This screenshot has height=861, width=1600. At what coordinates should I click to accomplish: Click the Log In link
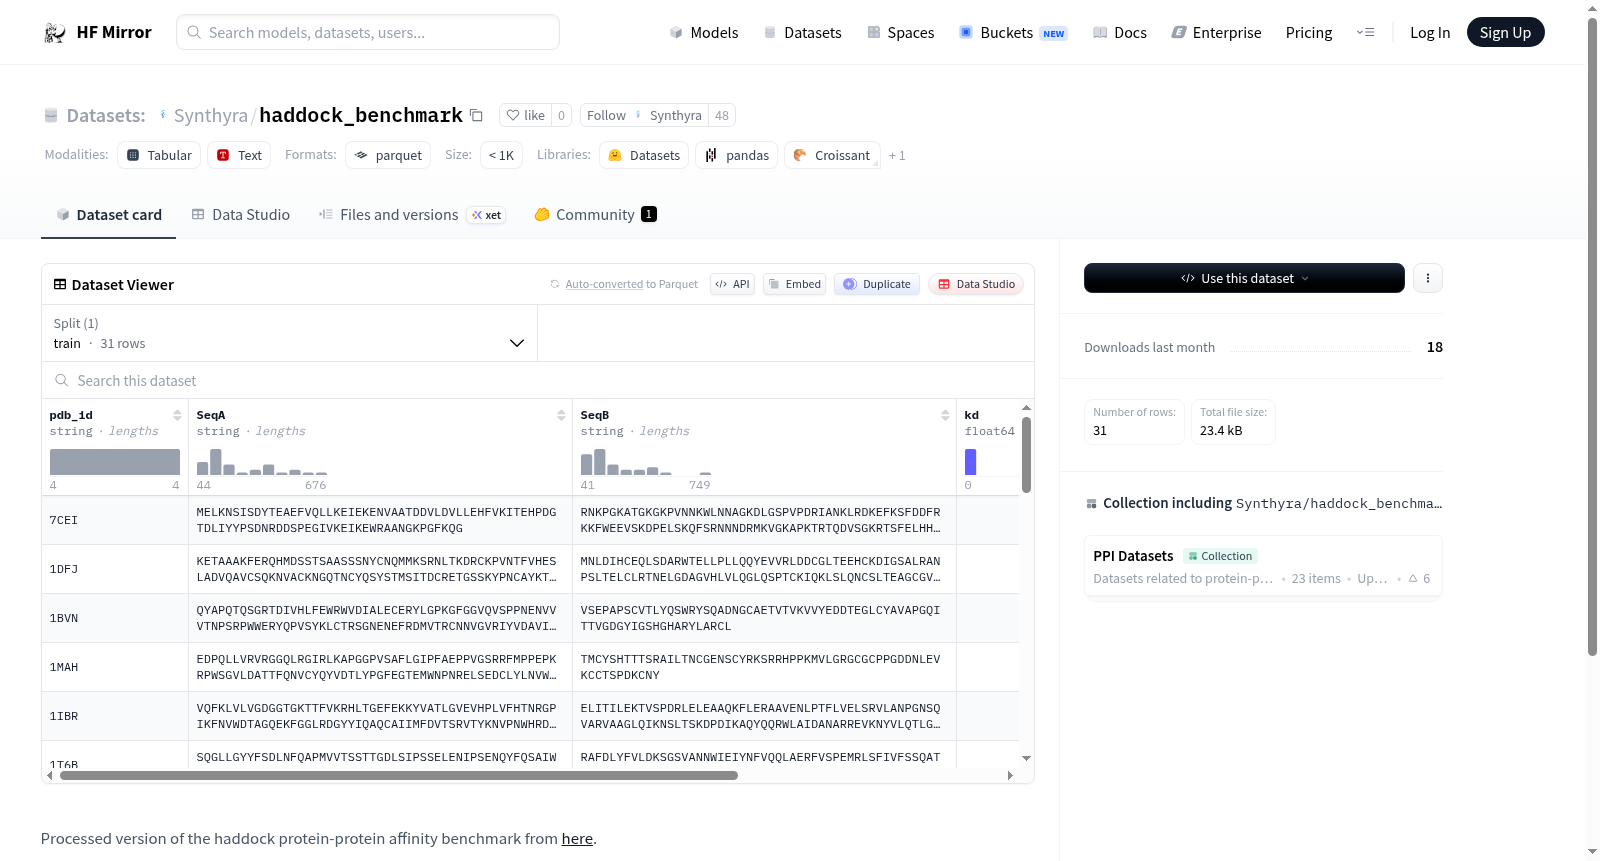[x=1430, y=33]
